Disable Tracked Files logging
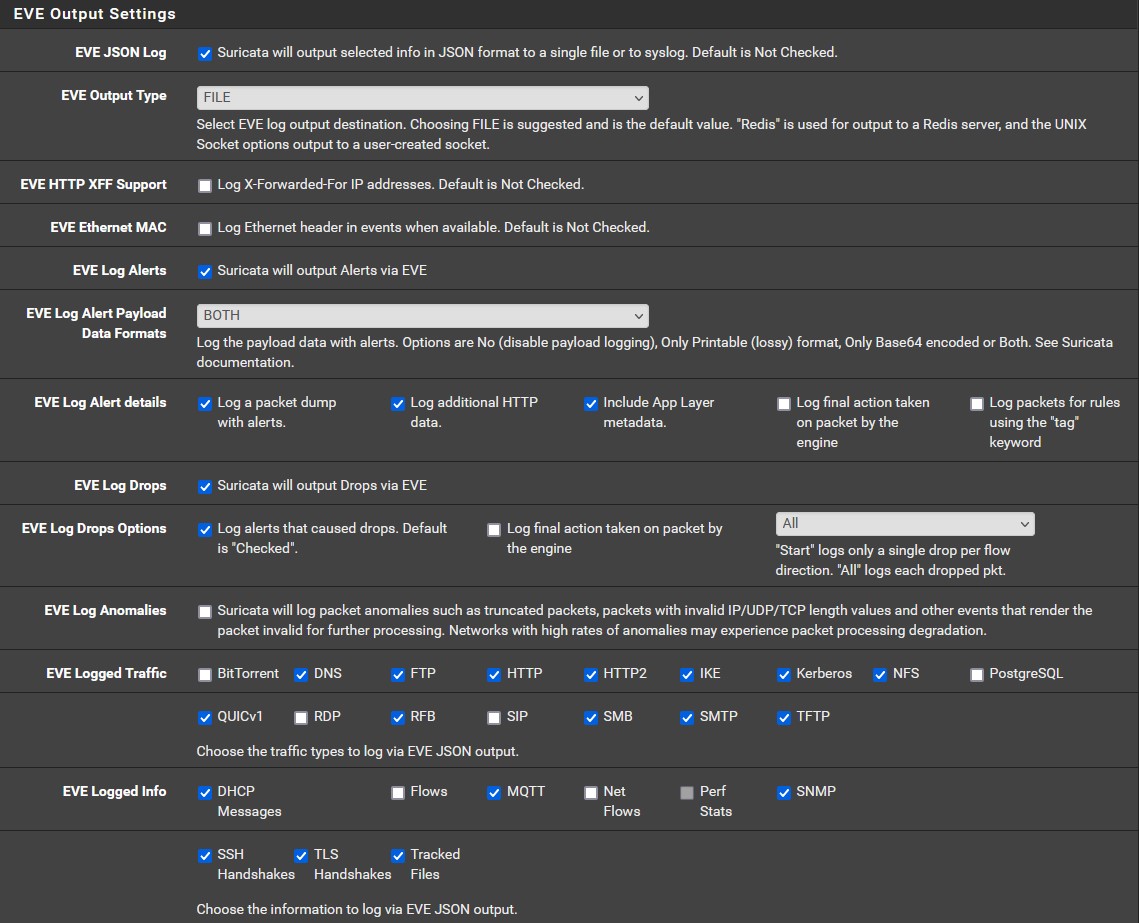The height and width of the screenshot is (923, 1139). coord(397,856)
